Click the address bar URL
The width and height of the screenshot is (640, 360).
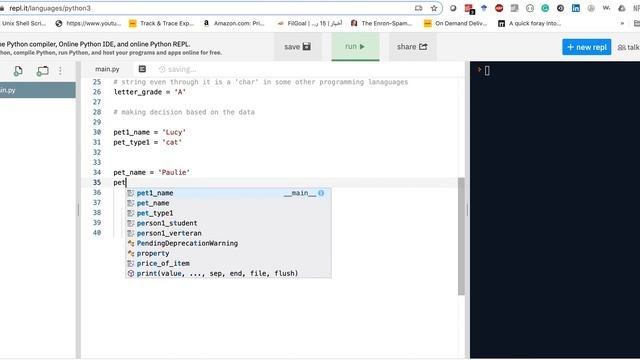coord(50,8)
